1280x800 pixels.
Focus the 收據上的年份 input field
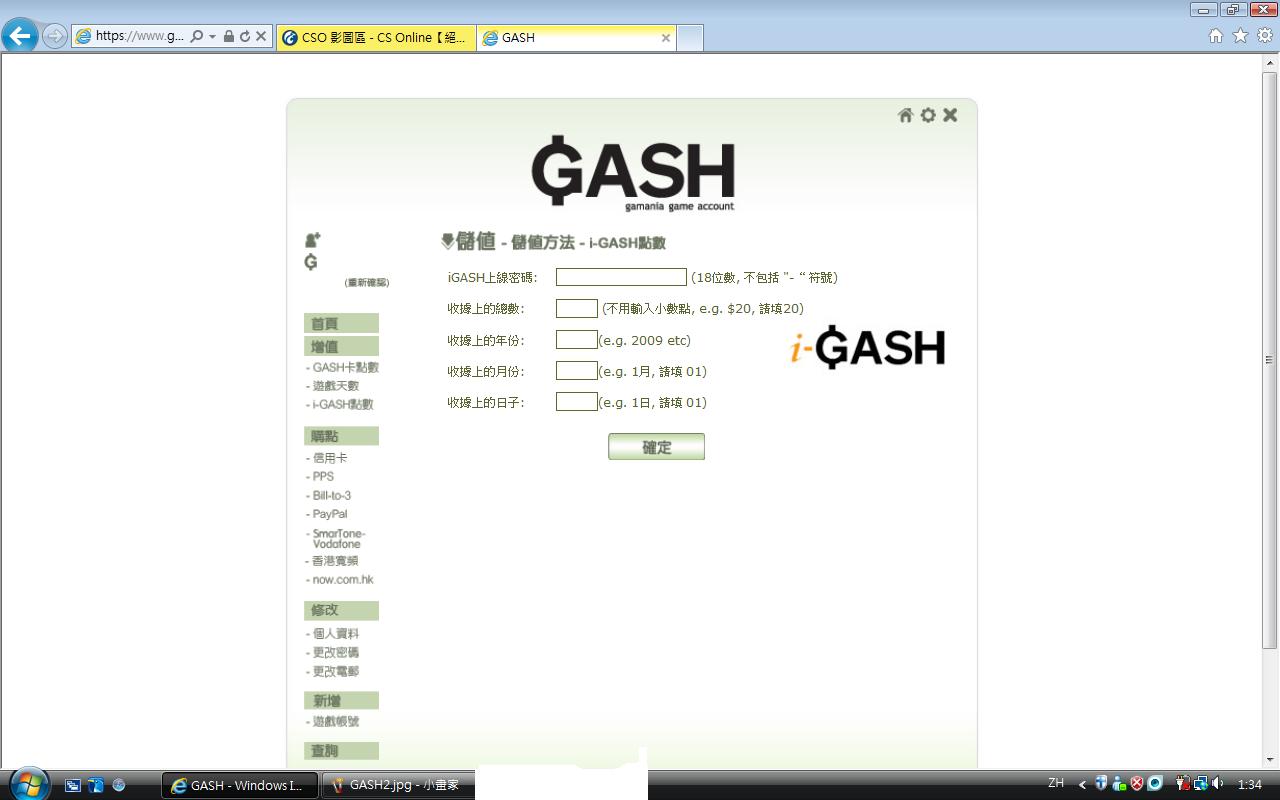pyautogui.click(x=577, y=340)
